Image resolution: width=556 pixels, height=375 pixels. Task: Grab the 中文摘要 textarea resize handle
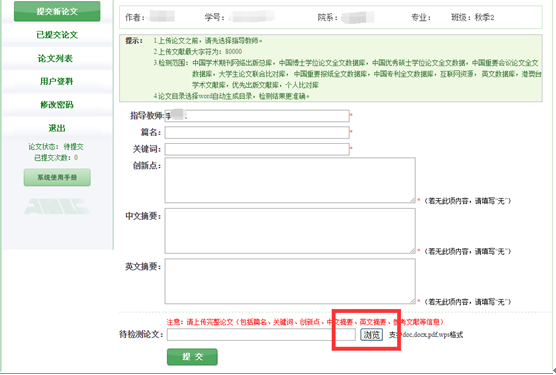tap(412, 251)
